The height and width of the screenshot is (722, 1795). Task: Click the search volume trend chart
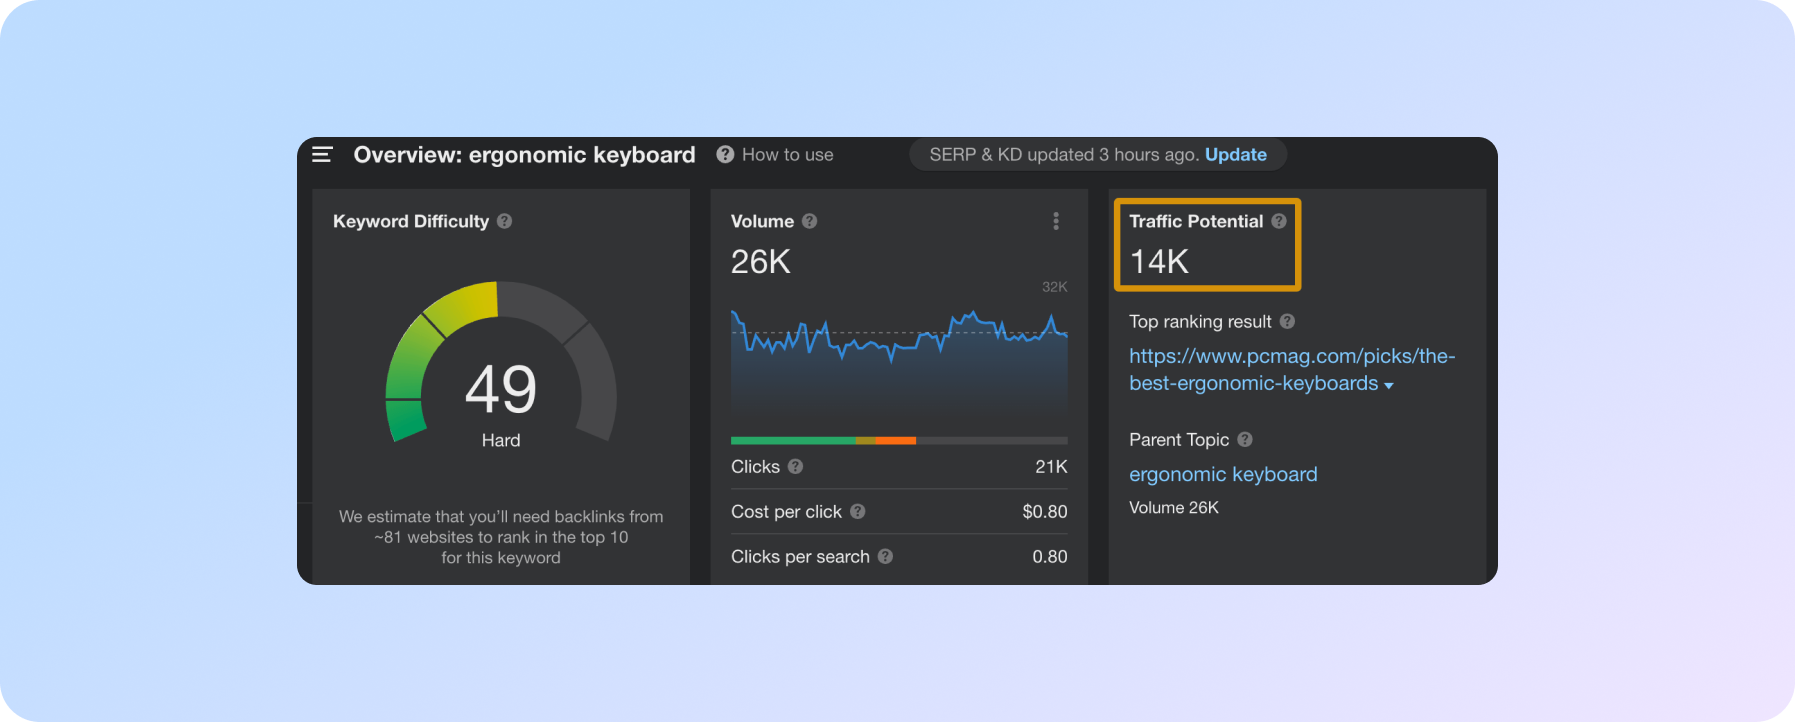point(899,362)
